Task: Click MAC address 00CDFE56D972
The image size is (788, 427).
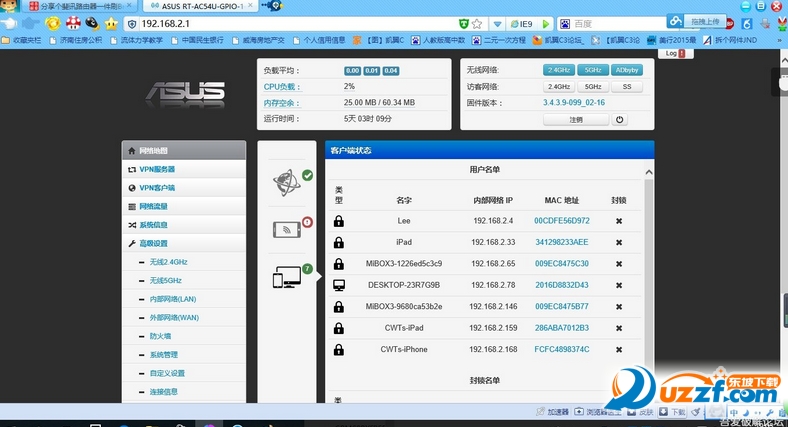Action: (x=562, y=221)
